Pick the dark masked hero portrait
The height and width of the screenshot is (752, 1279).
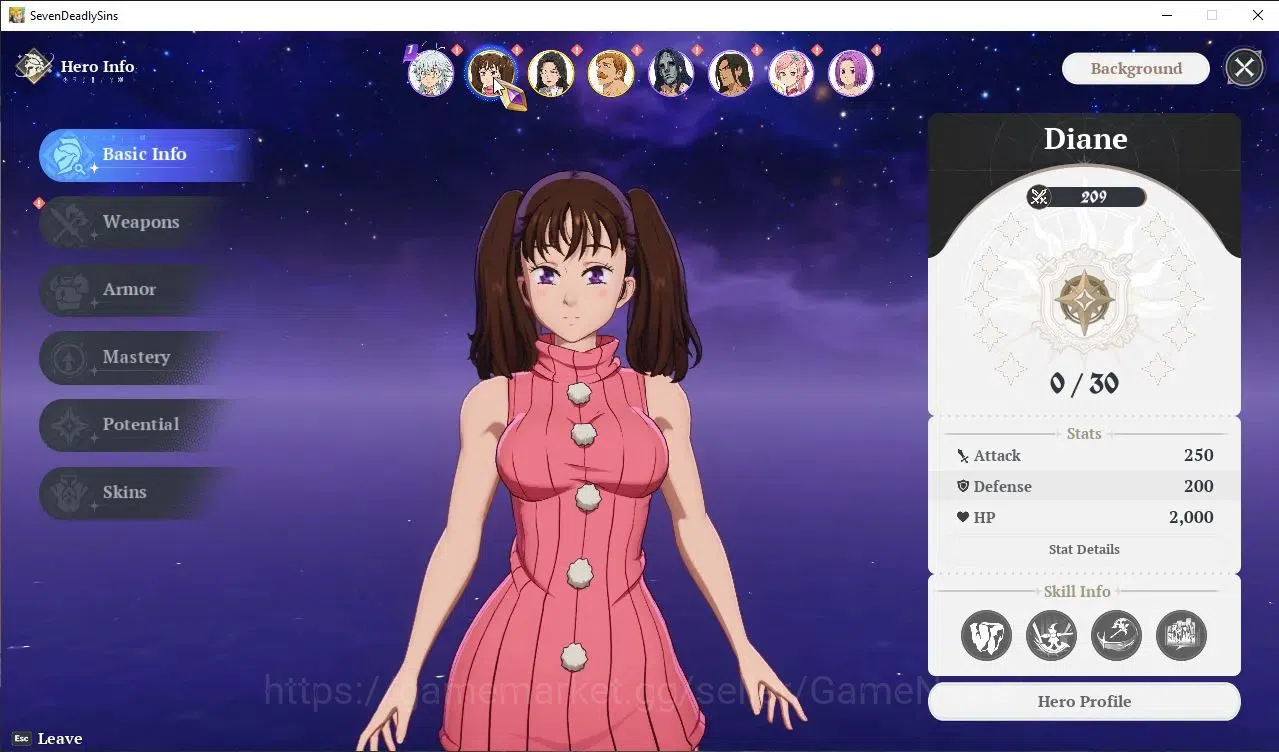671,73
